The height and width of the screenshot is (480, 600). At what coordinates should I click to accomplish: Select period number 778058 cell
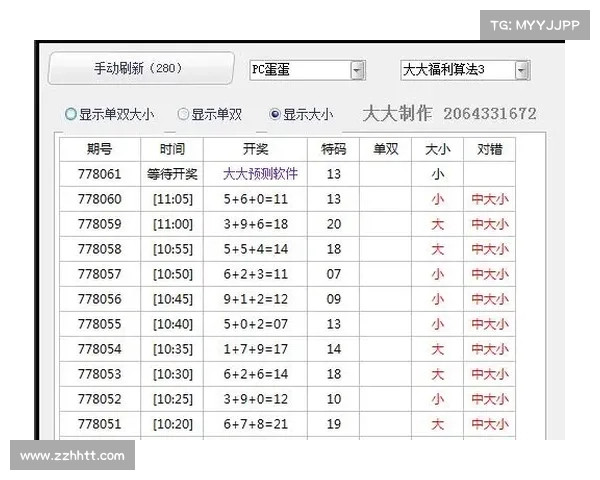[x=100, y=249]
